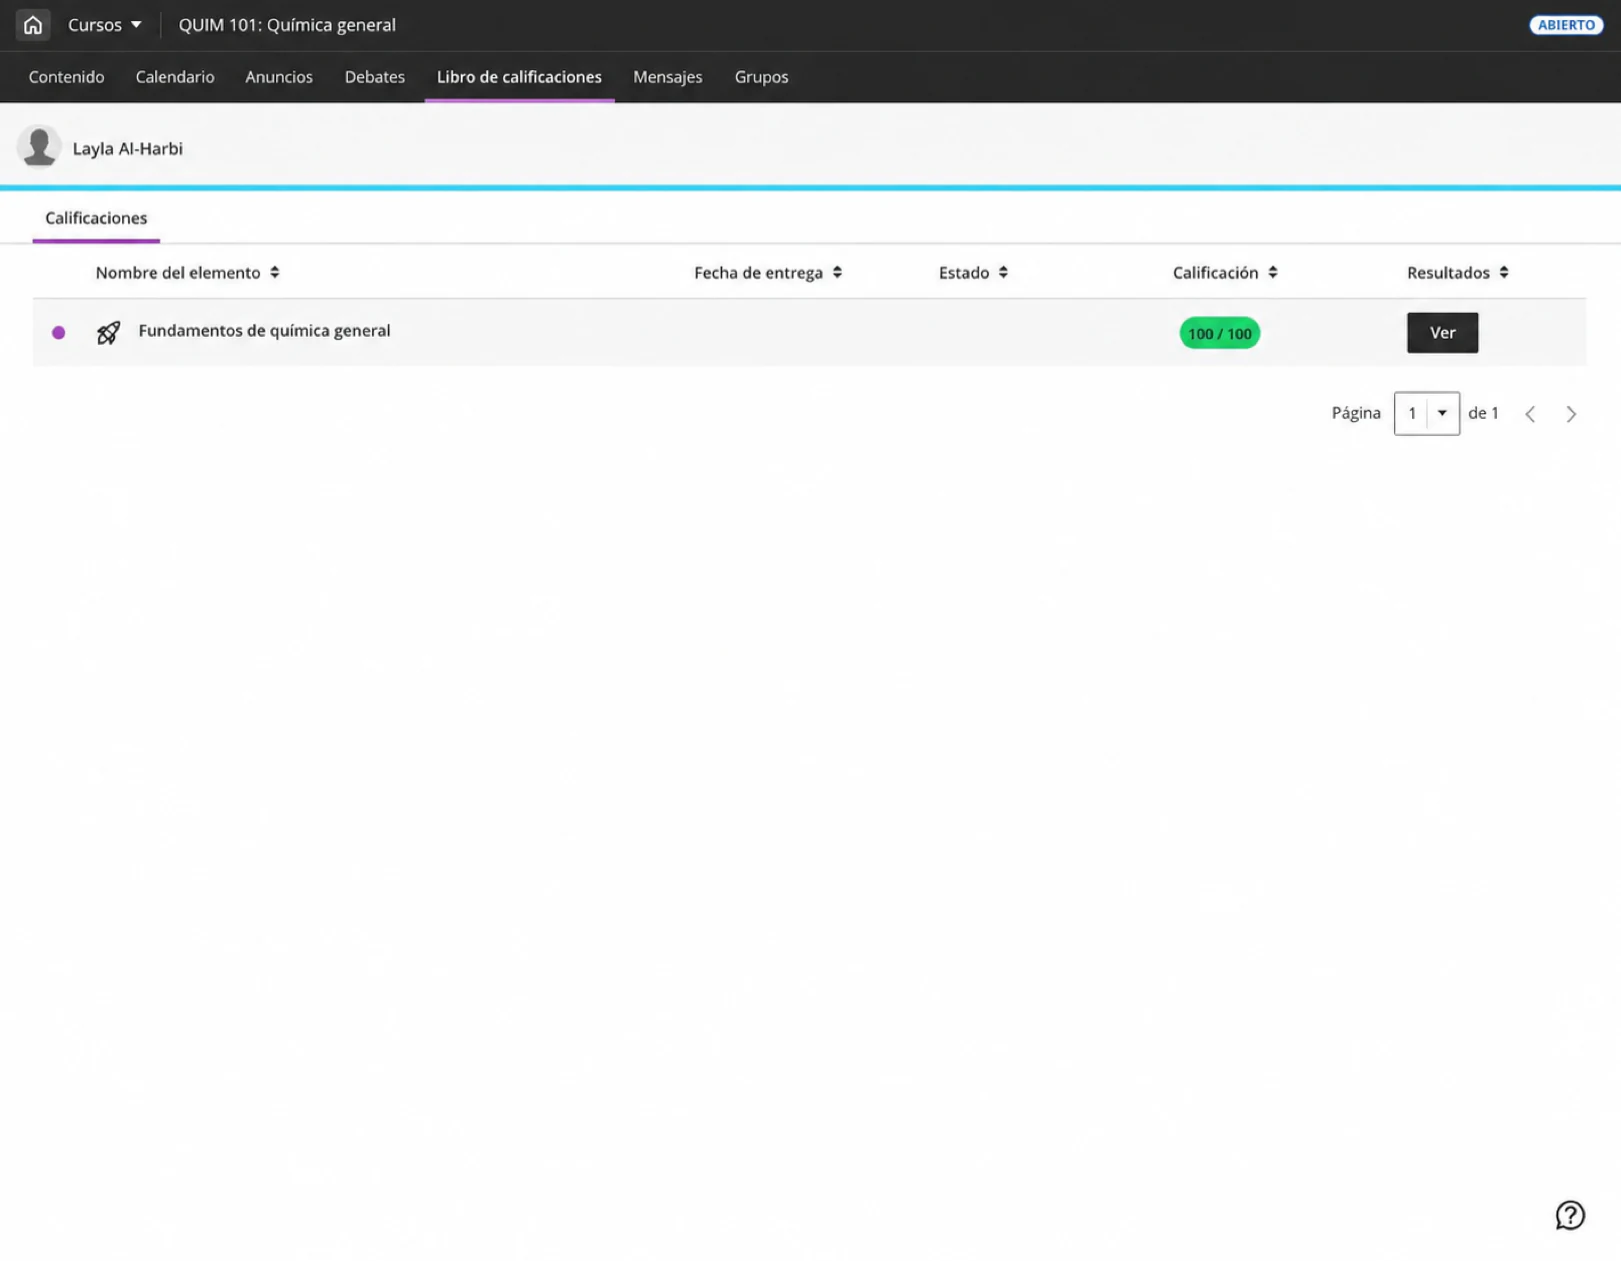Image resolution: width=1621 pixels, height=1261 pixels.
Task: Open the Página number dropdown
Action: tap(1426, 413)
